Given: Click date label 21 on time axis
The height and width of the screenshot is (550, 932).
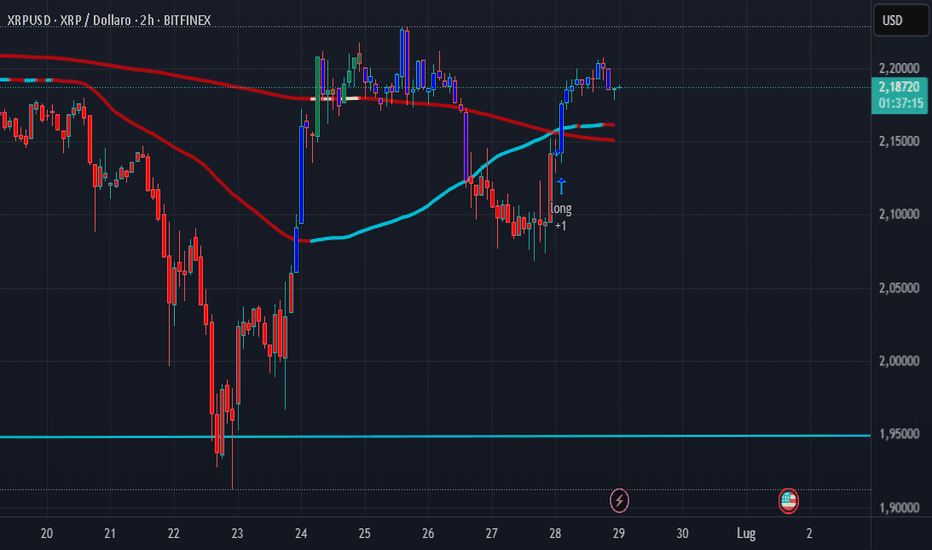Looking at the screenshot, I should point(110,533).
